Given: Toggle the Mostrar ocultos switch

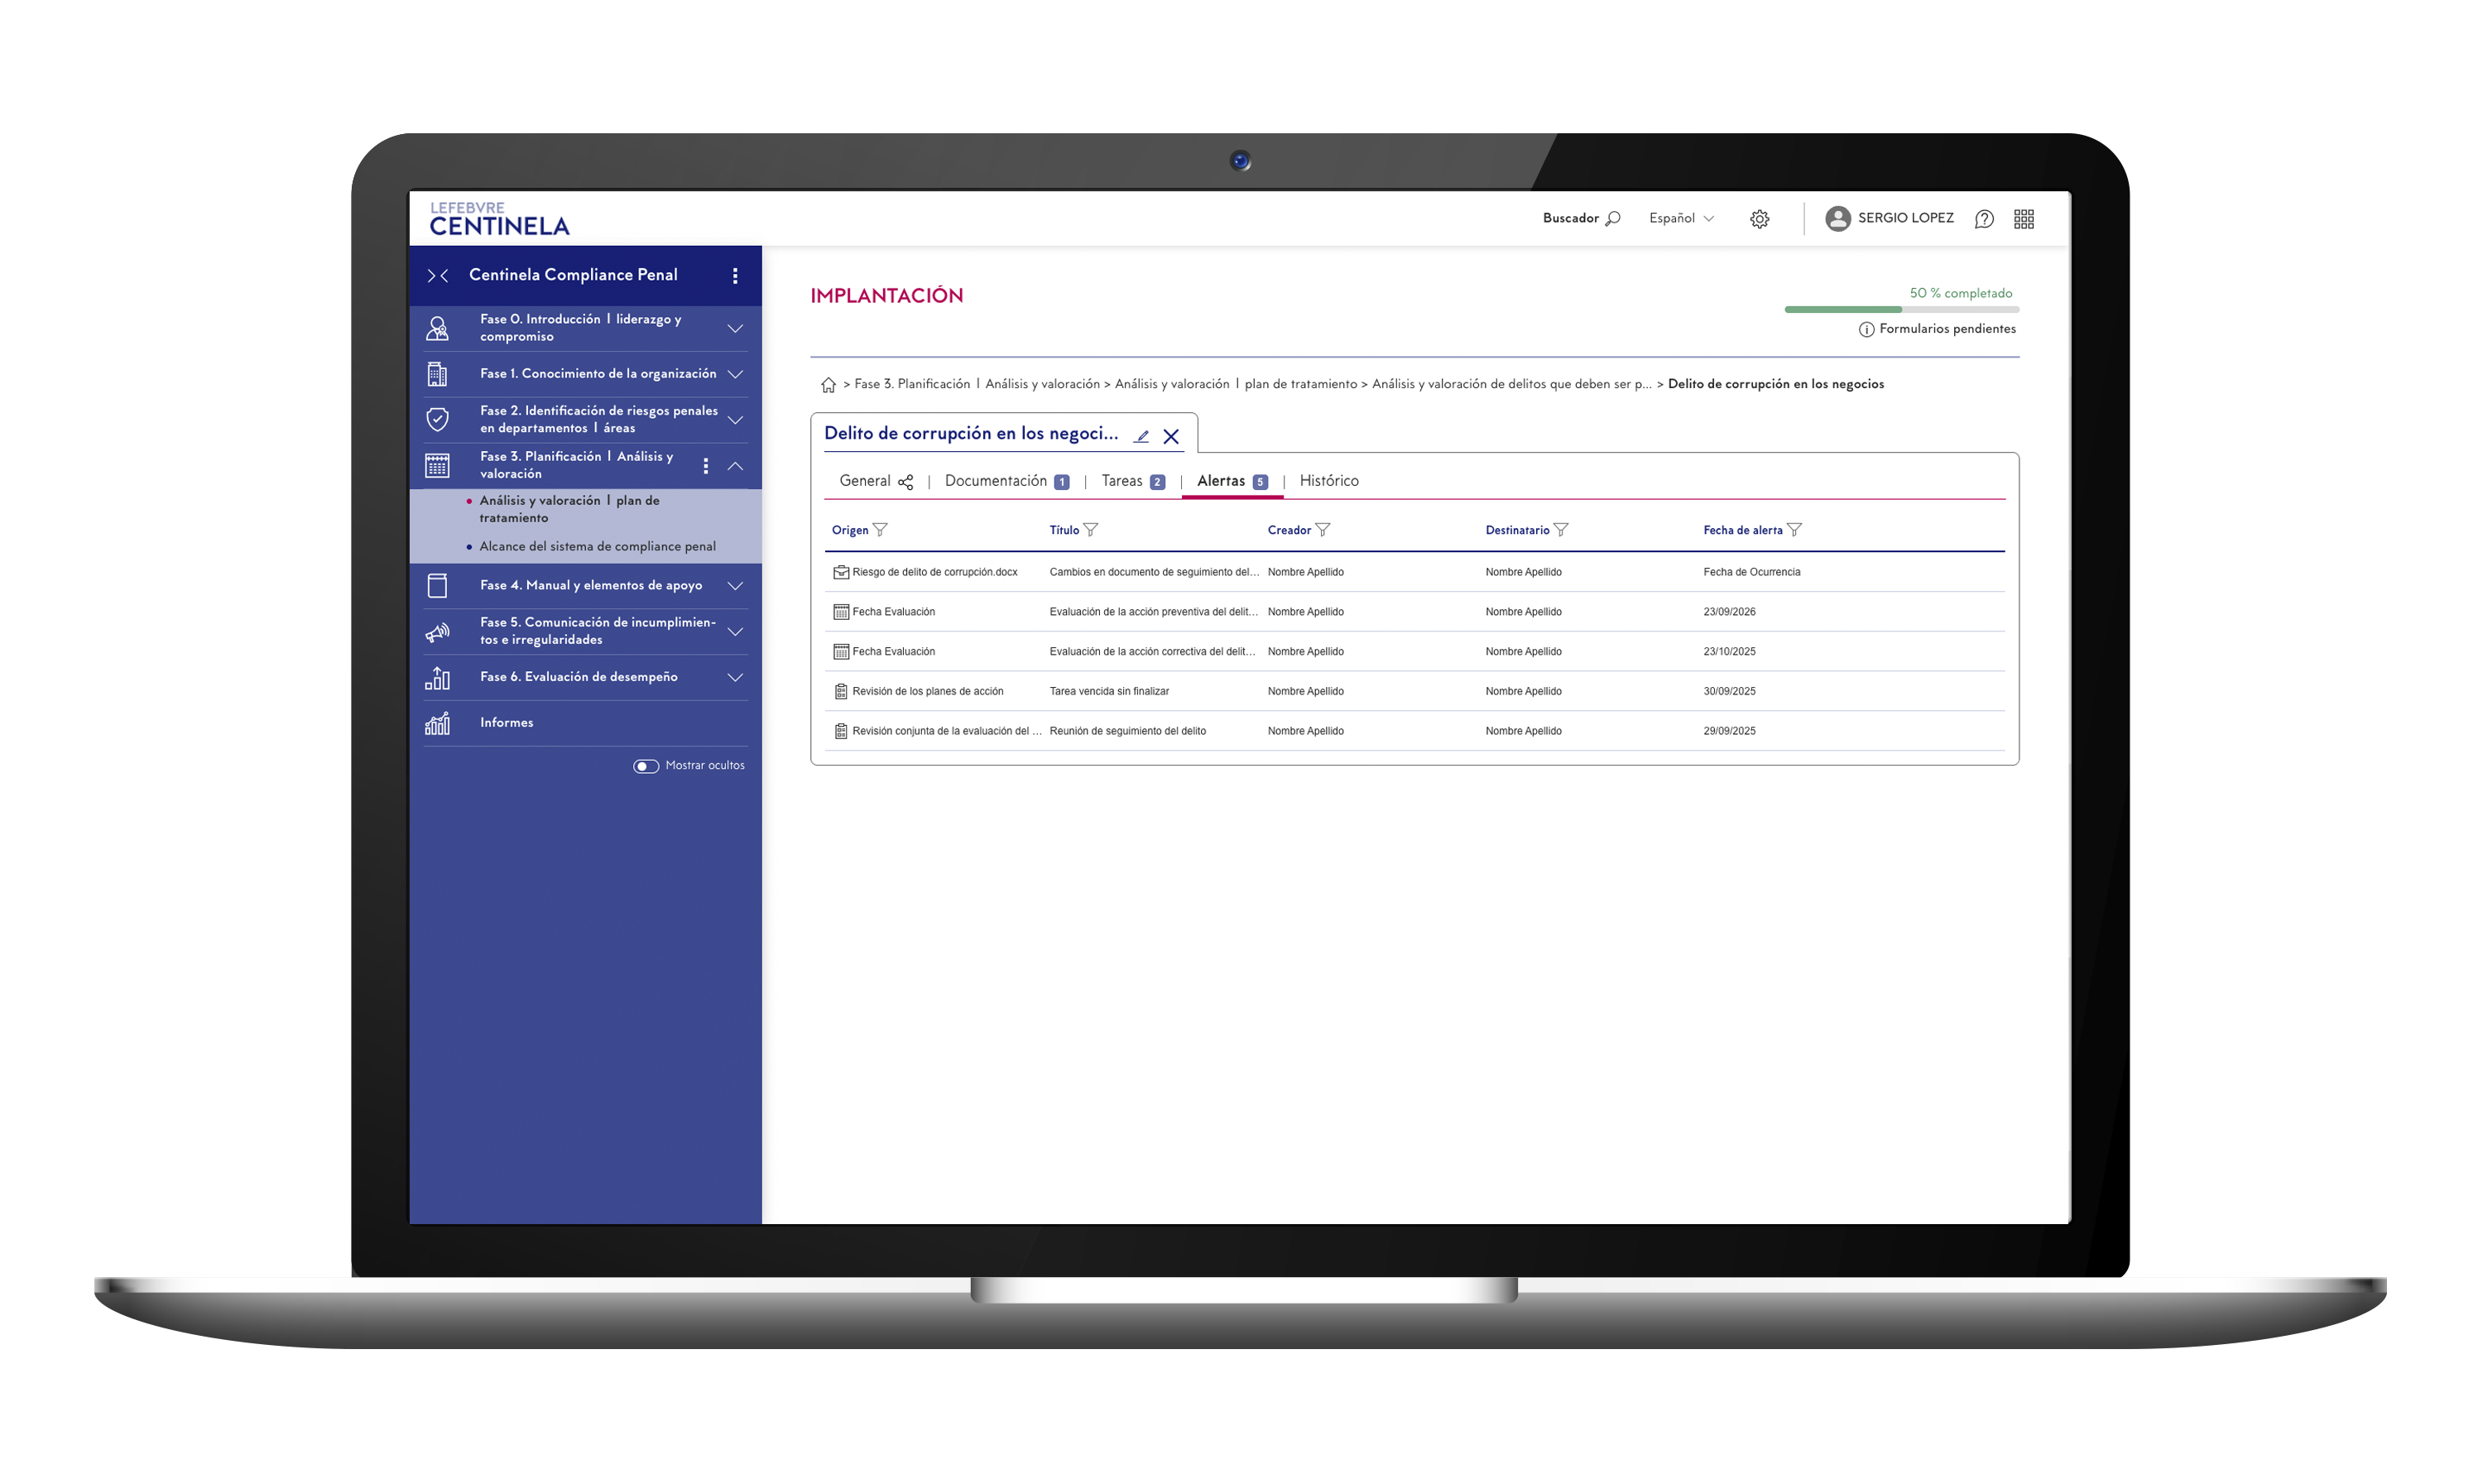Looking at the screenshot, I should coord(646,766).
